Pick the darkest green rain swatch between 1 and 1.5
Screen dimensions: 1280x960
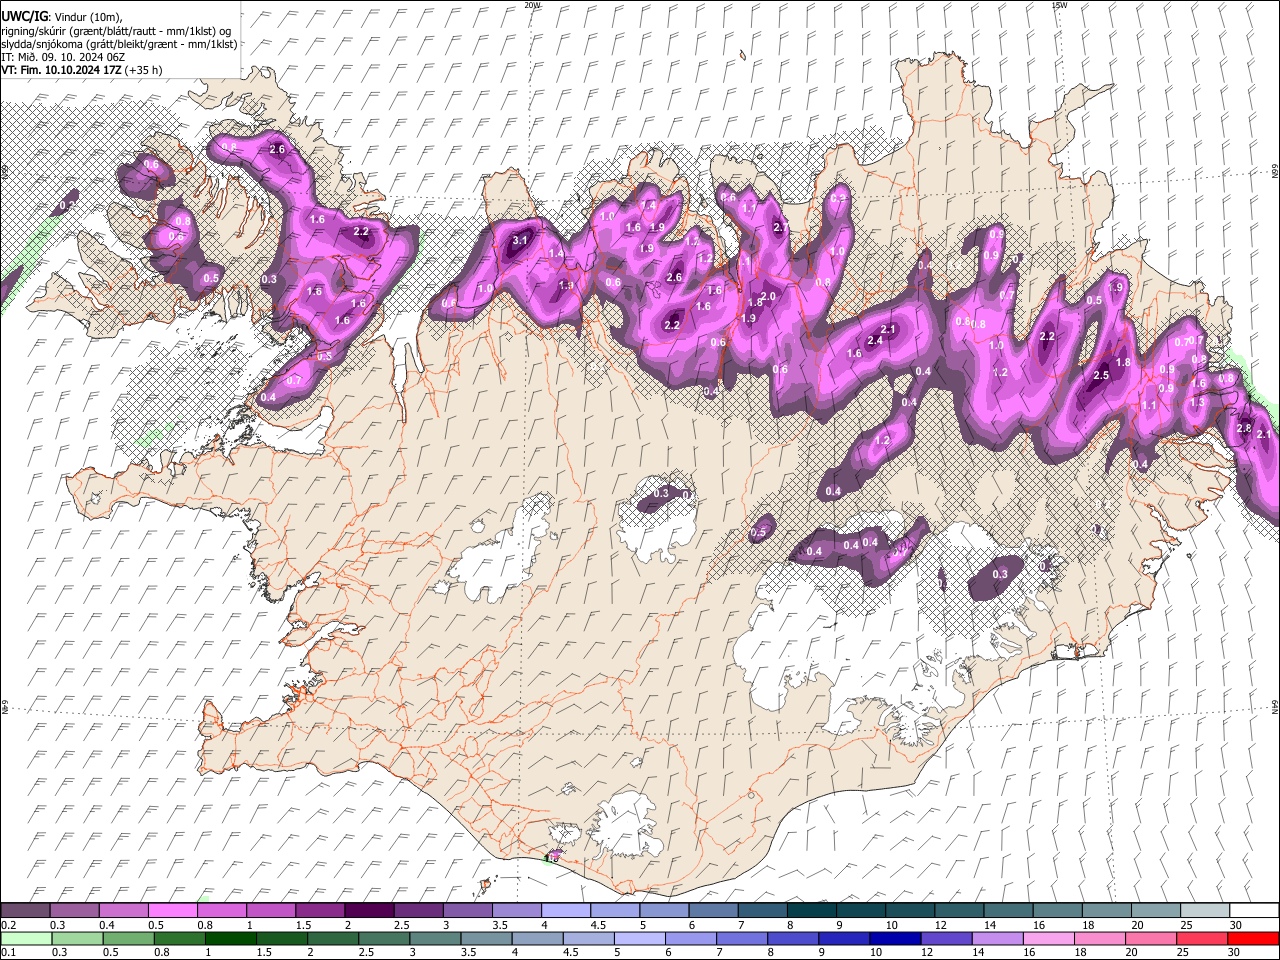(x=231, y=938)
